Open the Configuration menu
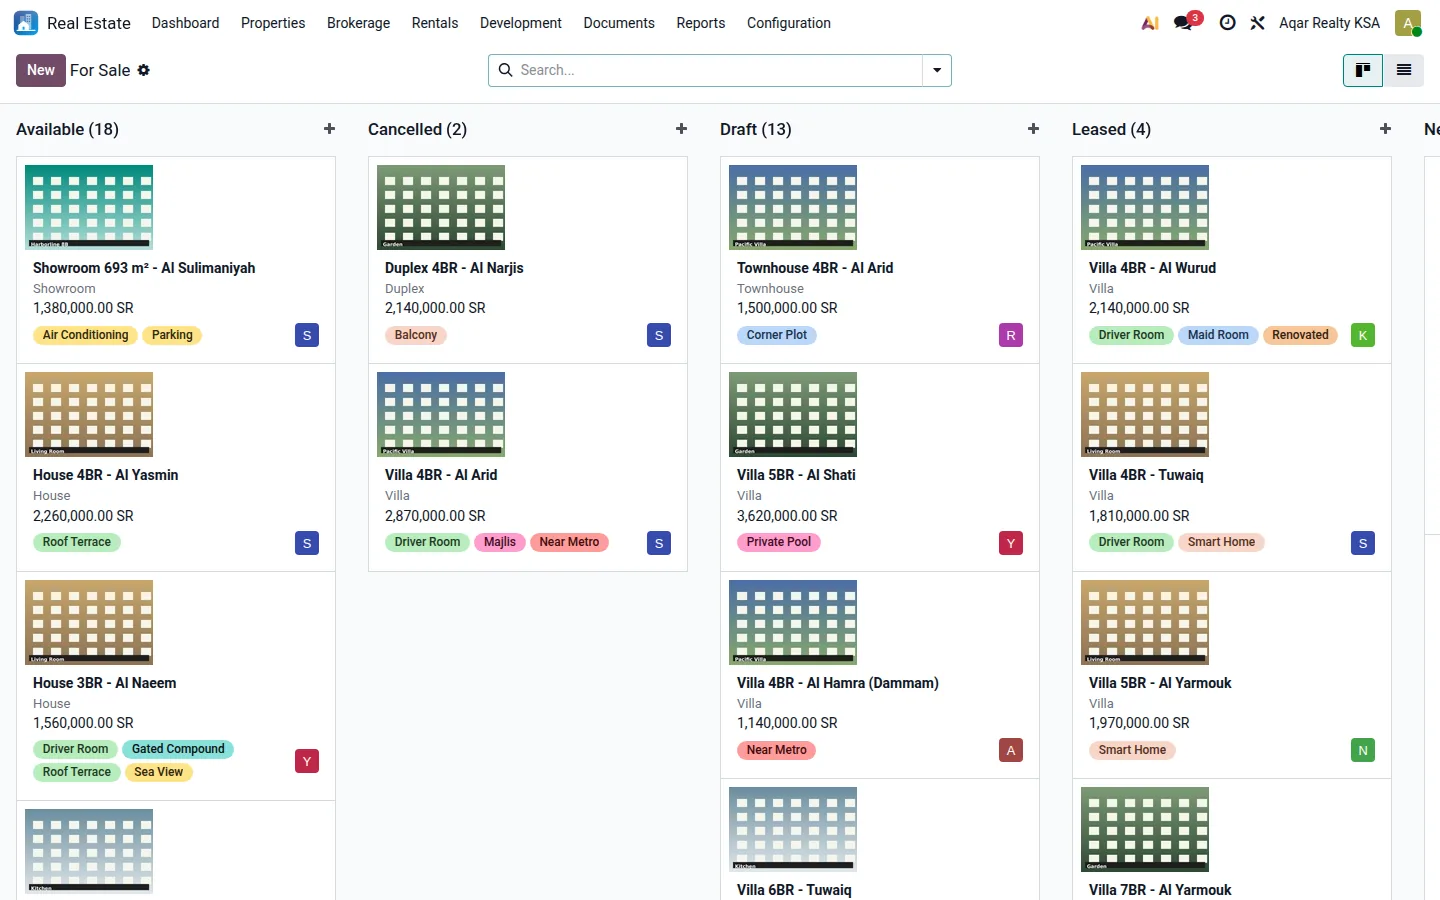Screen dimensions: 1440x900 tap(789, 23)
